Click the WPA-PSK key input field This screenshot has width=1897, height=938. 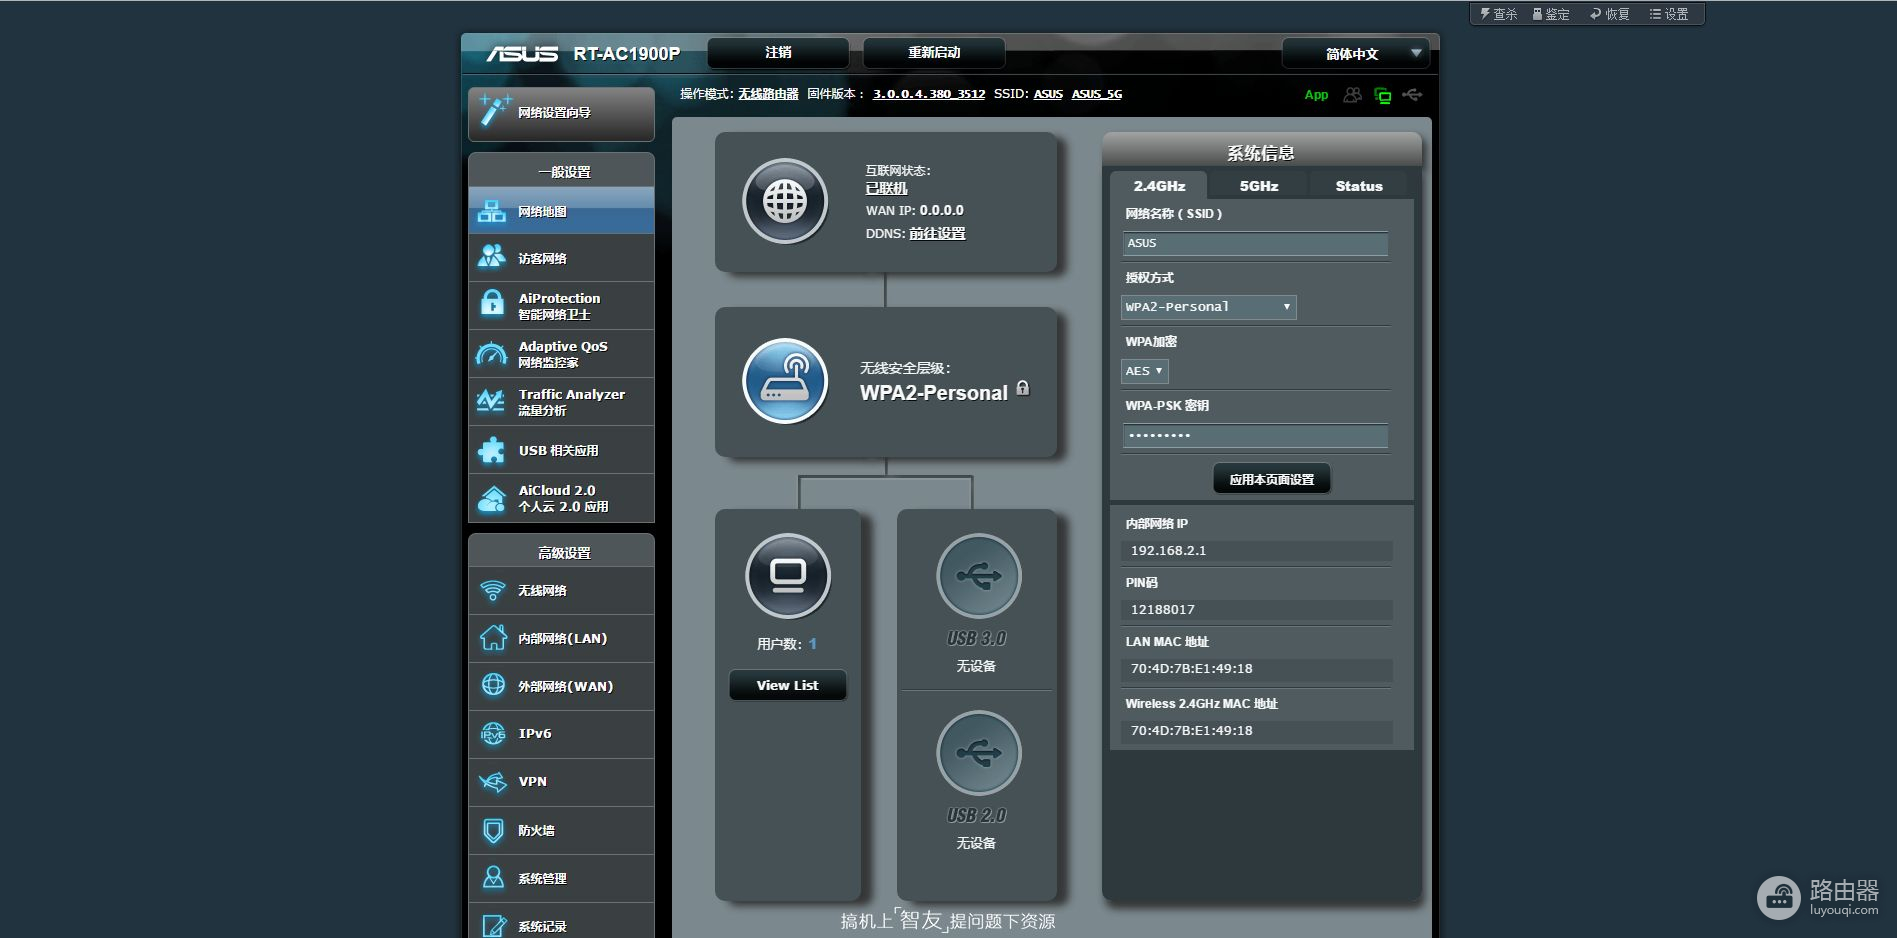[x=1255, y=436]
